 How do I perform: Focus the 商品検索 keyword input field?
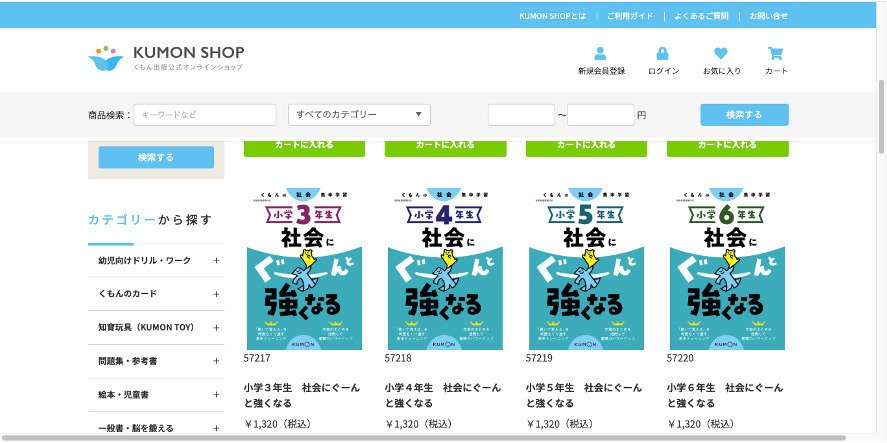[x=205, y=115]
